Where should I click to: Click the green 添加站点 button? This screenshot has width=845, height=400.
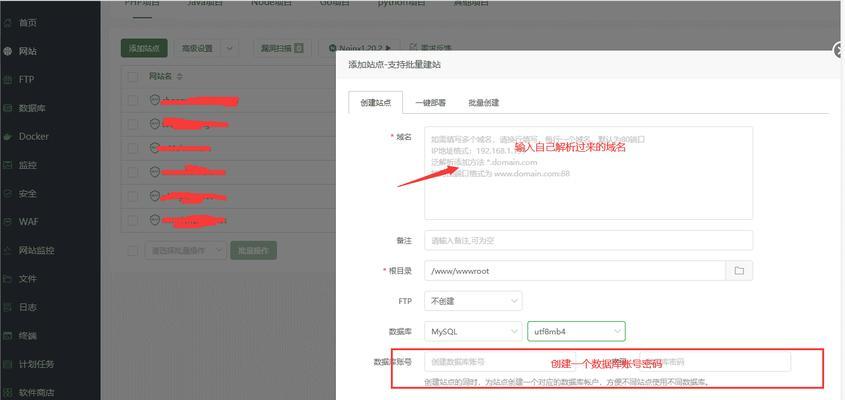tap(144, 48)
